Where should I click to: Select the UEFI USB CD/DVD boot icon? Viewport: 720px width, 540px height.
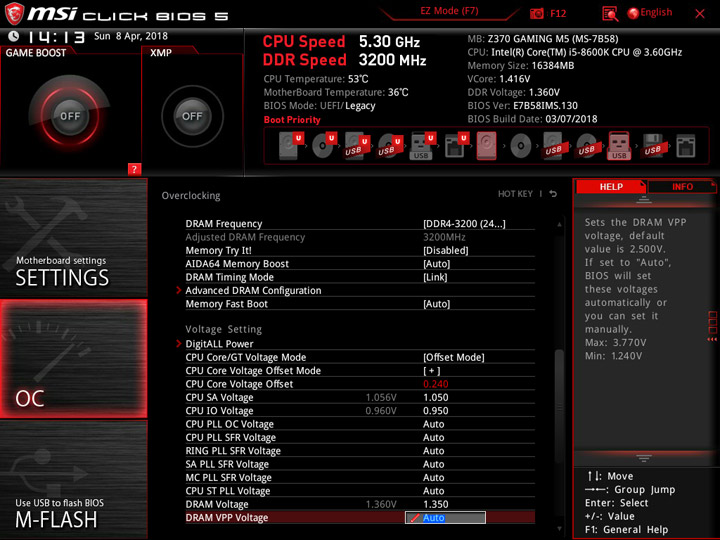[x=390, y=146]
